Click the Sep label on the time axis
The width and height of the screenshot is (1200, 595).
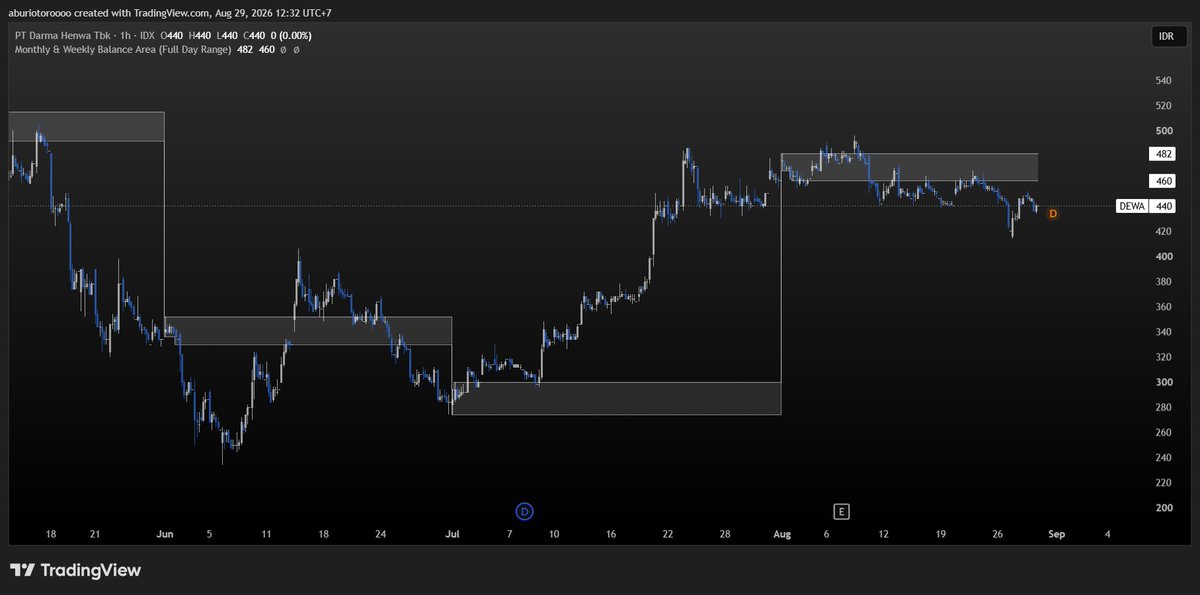(1056, 535)
